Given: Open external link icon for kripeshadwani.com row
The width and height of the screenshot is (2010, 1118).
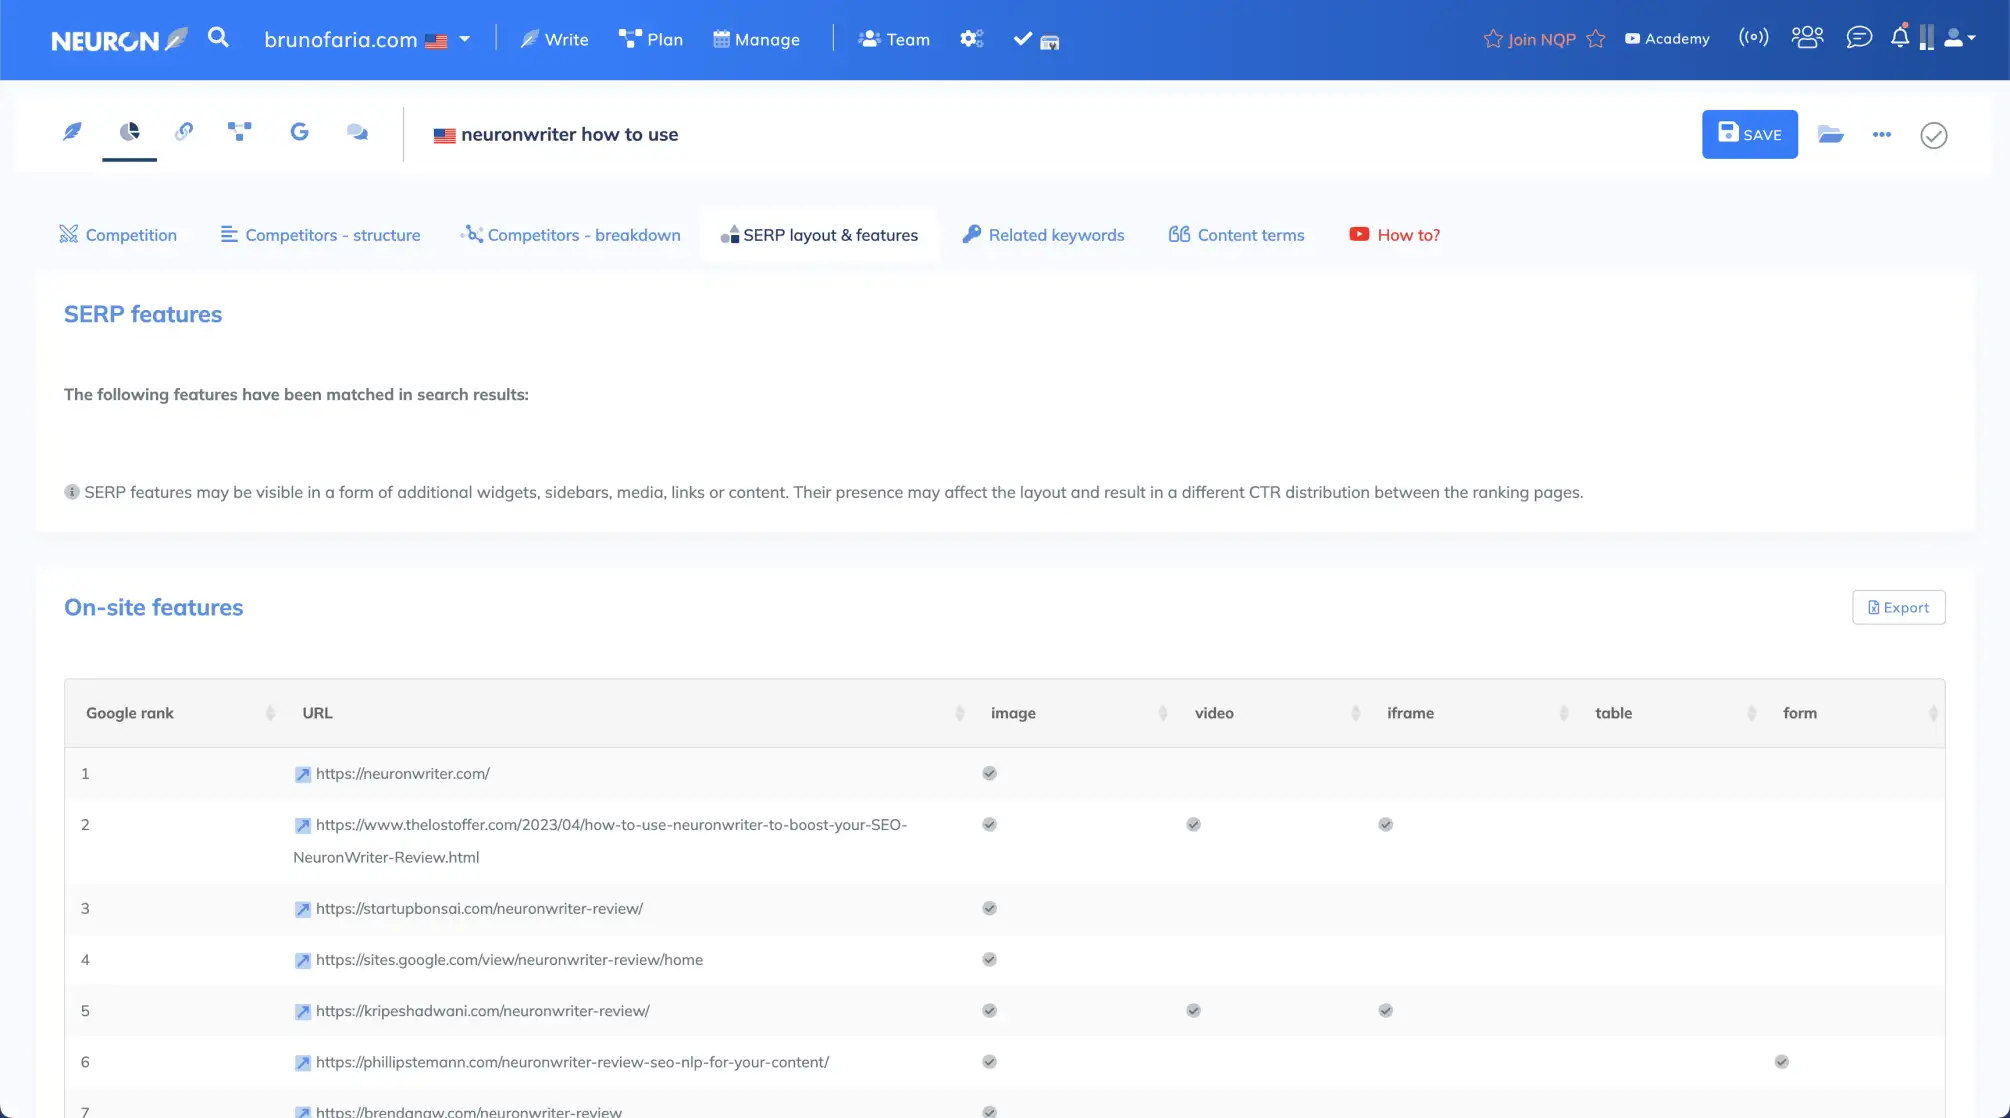Looking at the screenshot, I should [x=302, y=1012].
